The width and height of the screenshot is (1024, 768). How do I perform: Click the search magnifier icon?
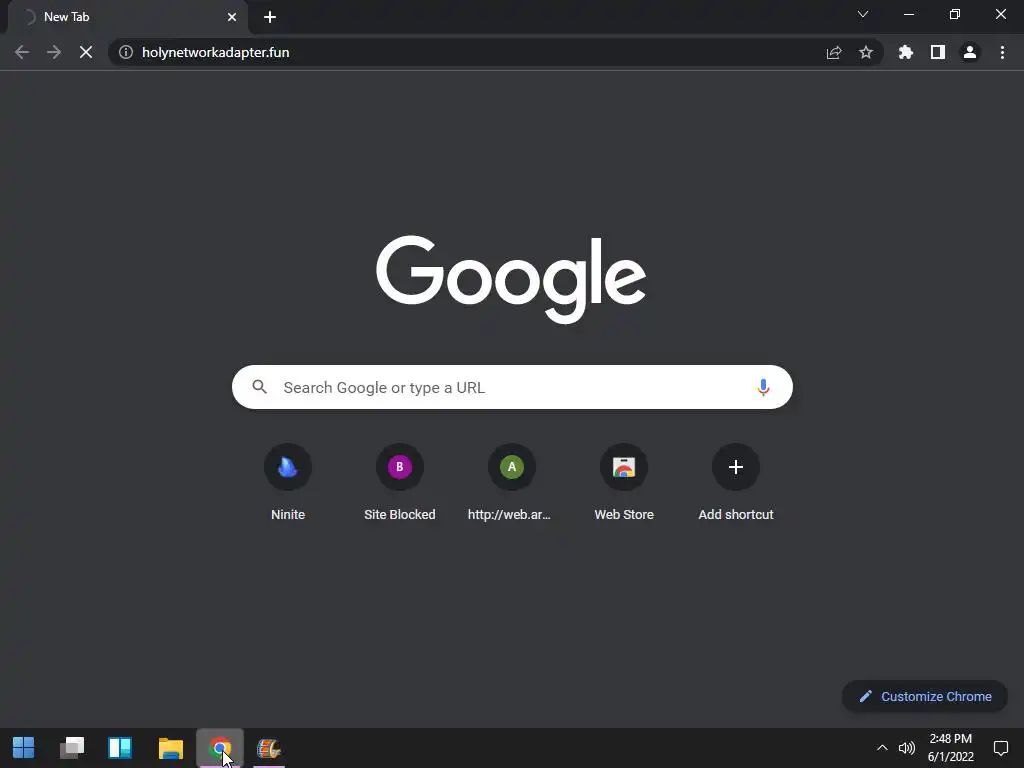point(259,387)
